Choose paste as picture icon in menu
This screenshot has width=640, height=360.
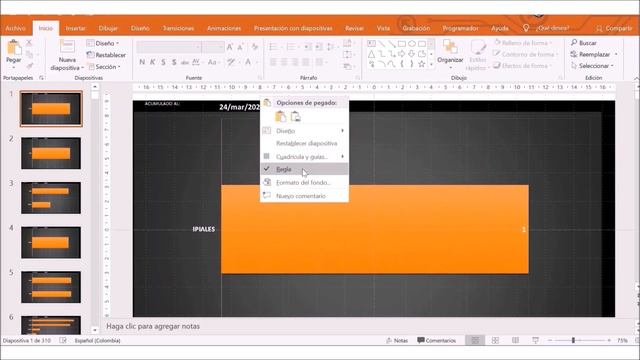click(x=296, y=117)
